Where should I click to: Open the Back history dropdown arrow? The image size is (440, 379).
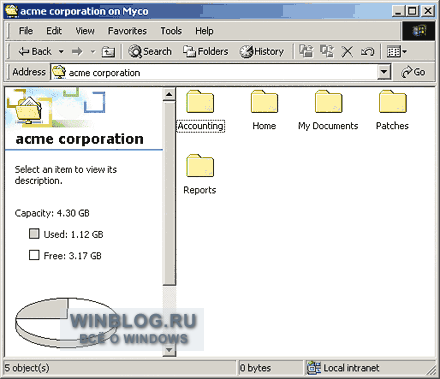point(61,52)
